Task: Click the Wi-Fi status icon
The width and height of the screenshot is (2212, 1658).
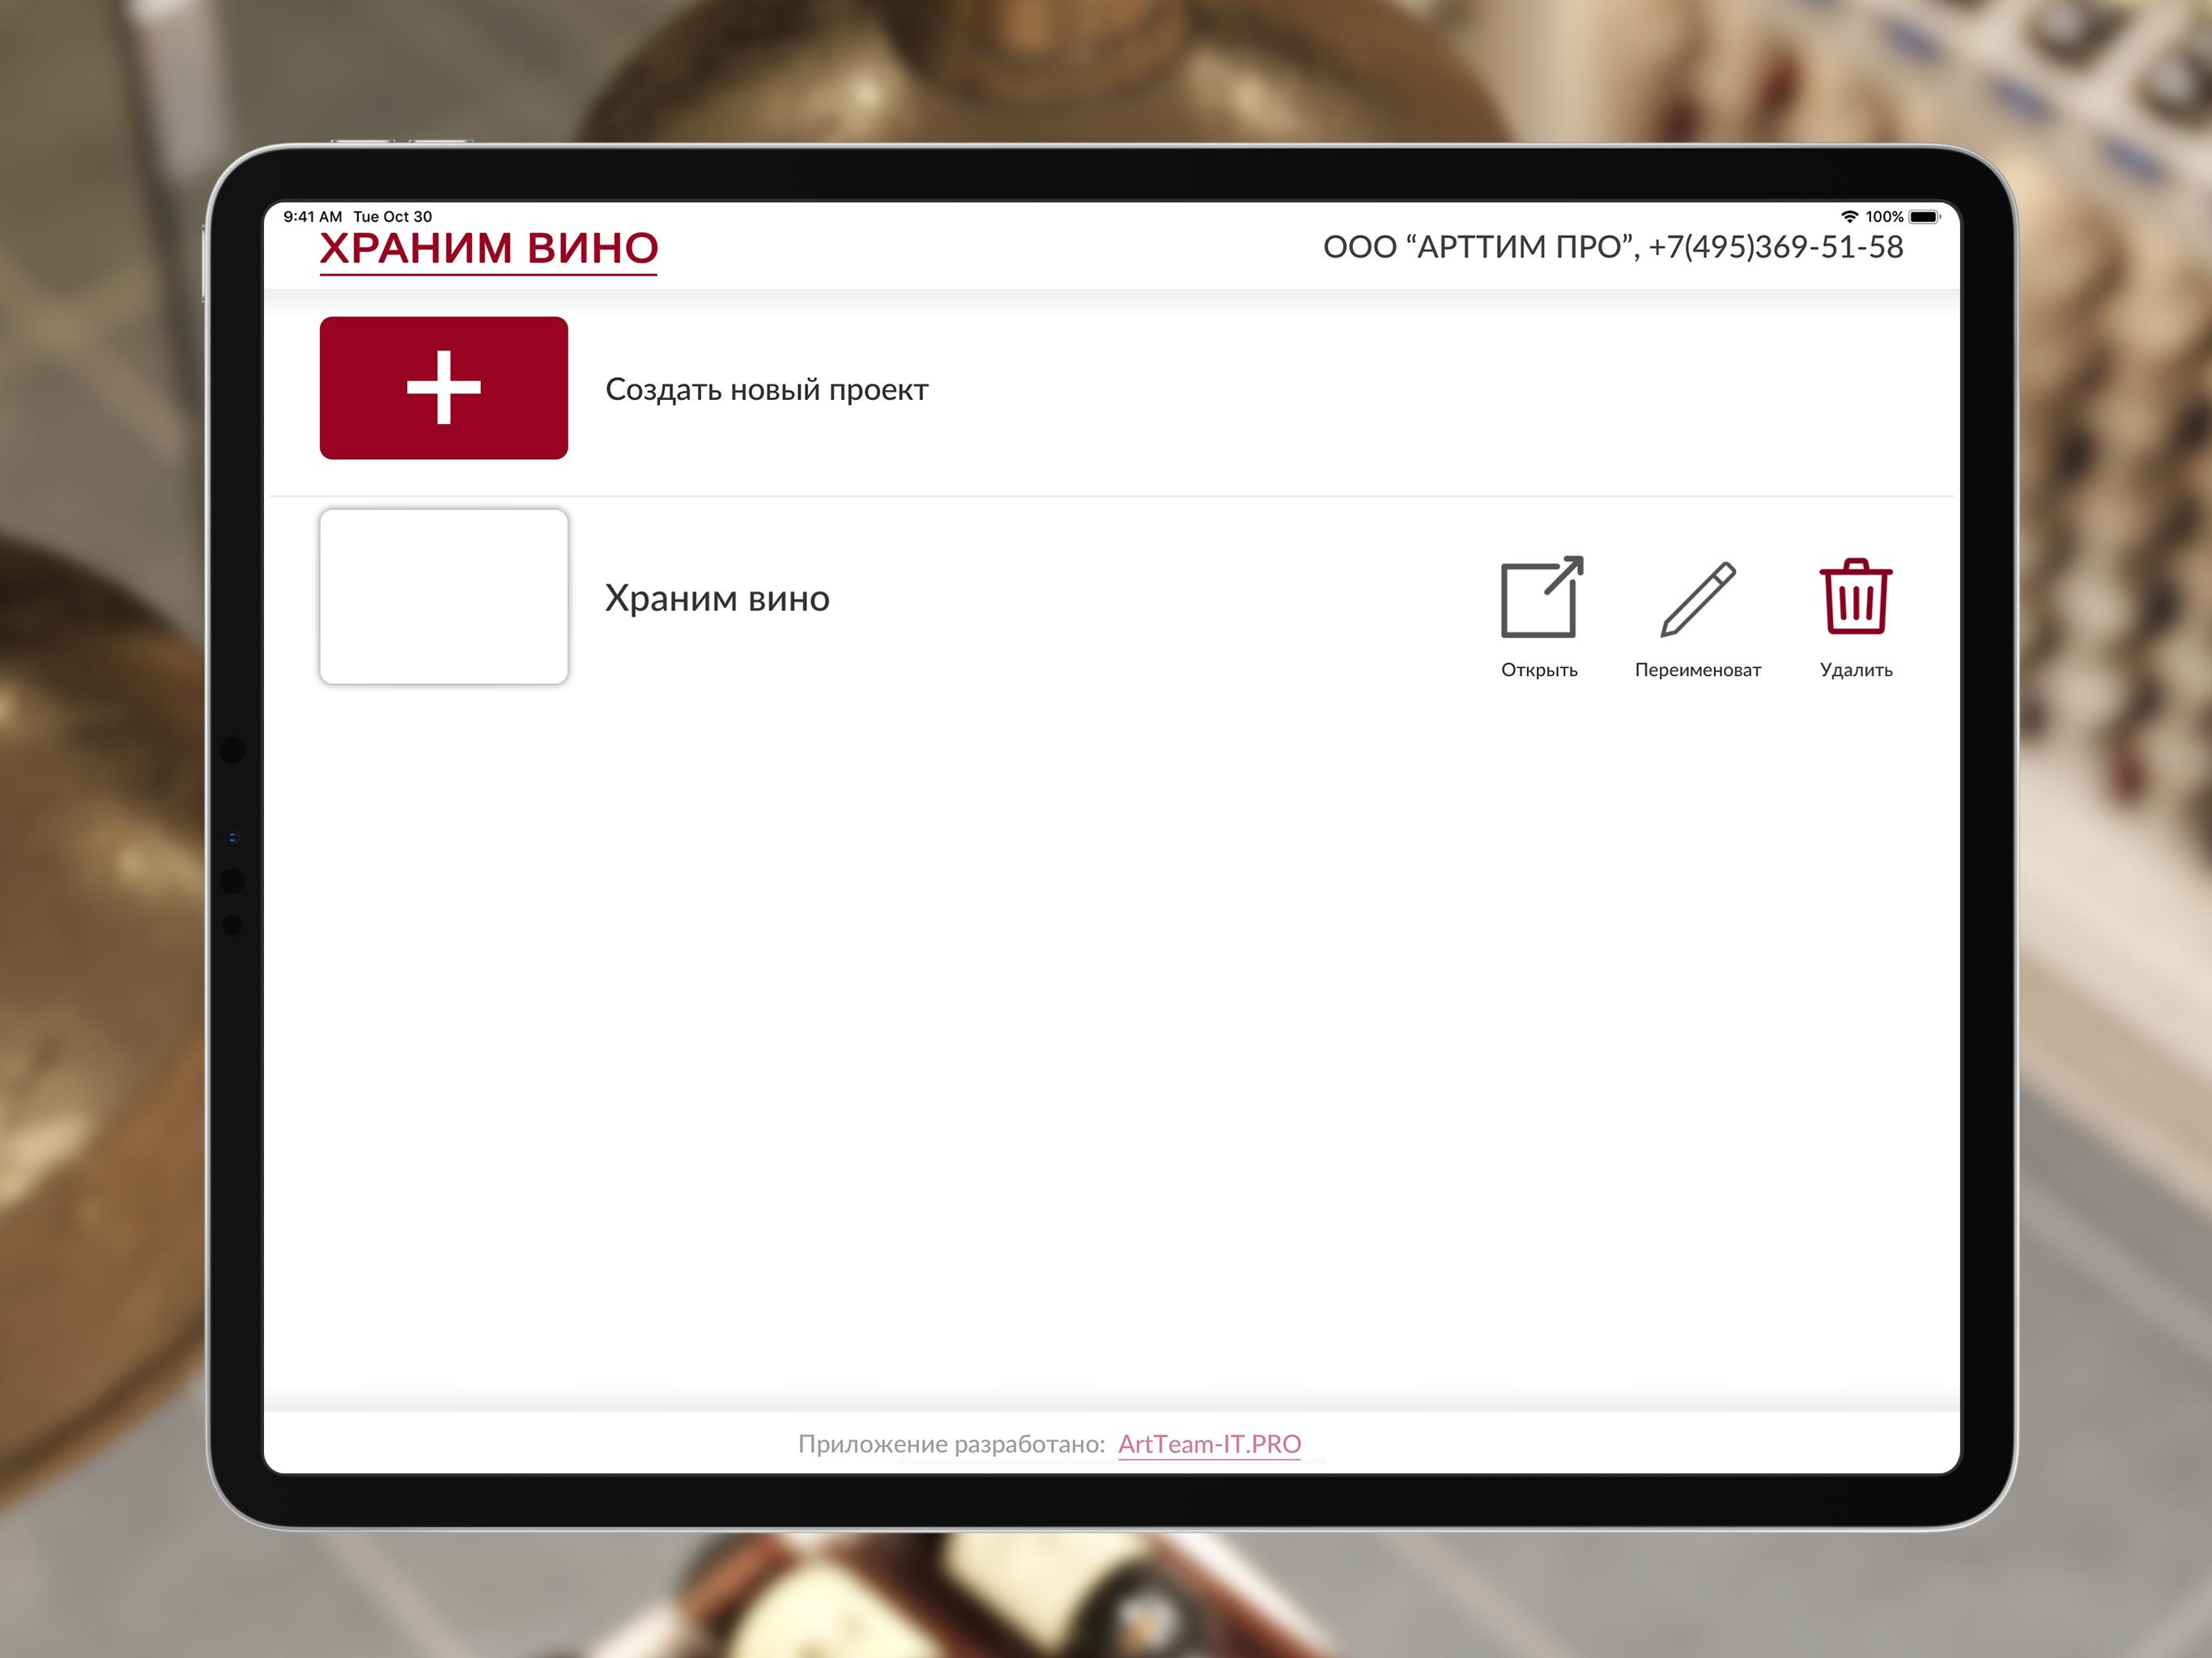Action: [1849, 217]
